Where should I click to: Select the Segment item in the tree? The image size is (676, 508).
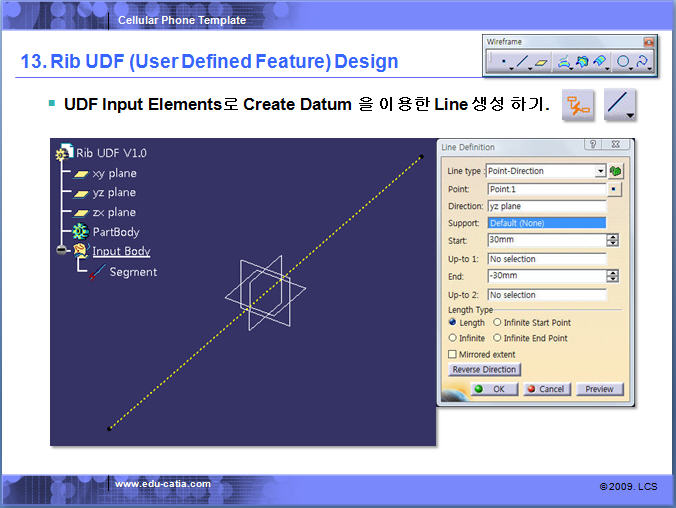pyautogui.click(x=132, y=272)
